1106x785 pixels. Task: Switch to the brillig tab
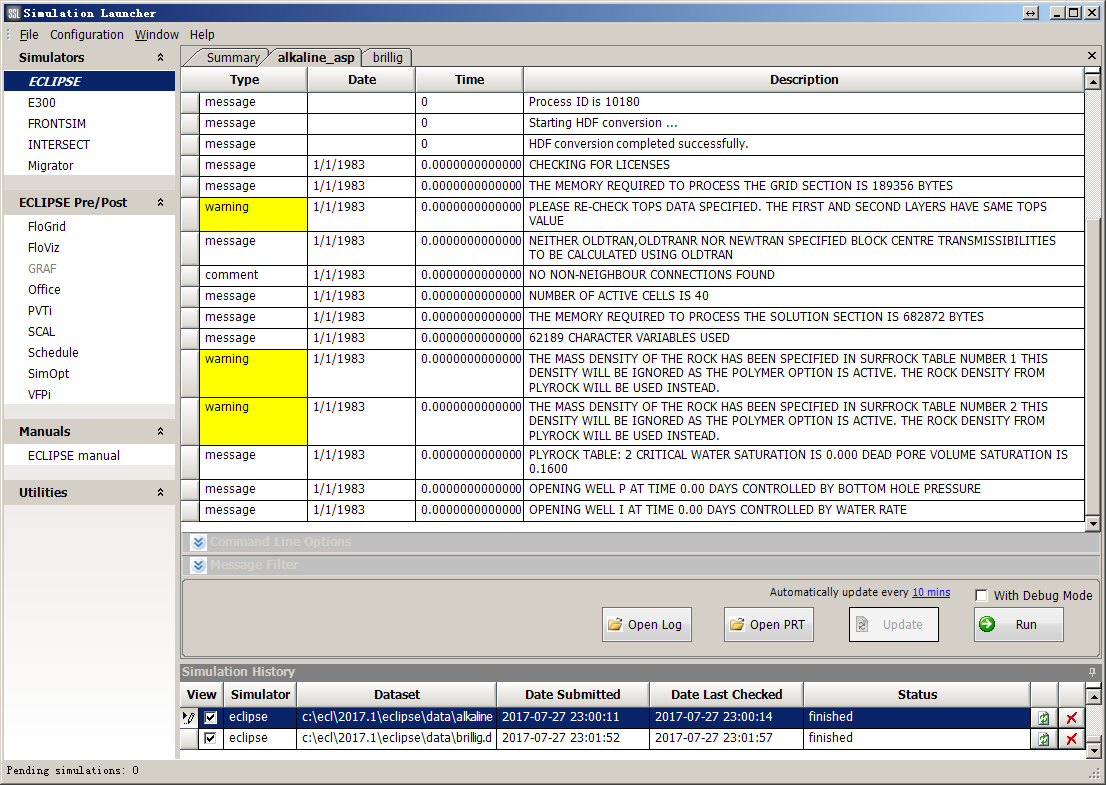pos(387,58)
